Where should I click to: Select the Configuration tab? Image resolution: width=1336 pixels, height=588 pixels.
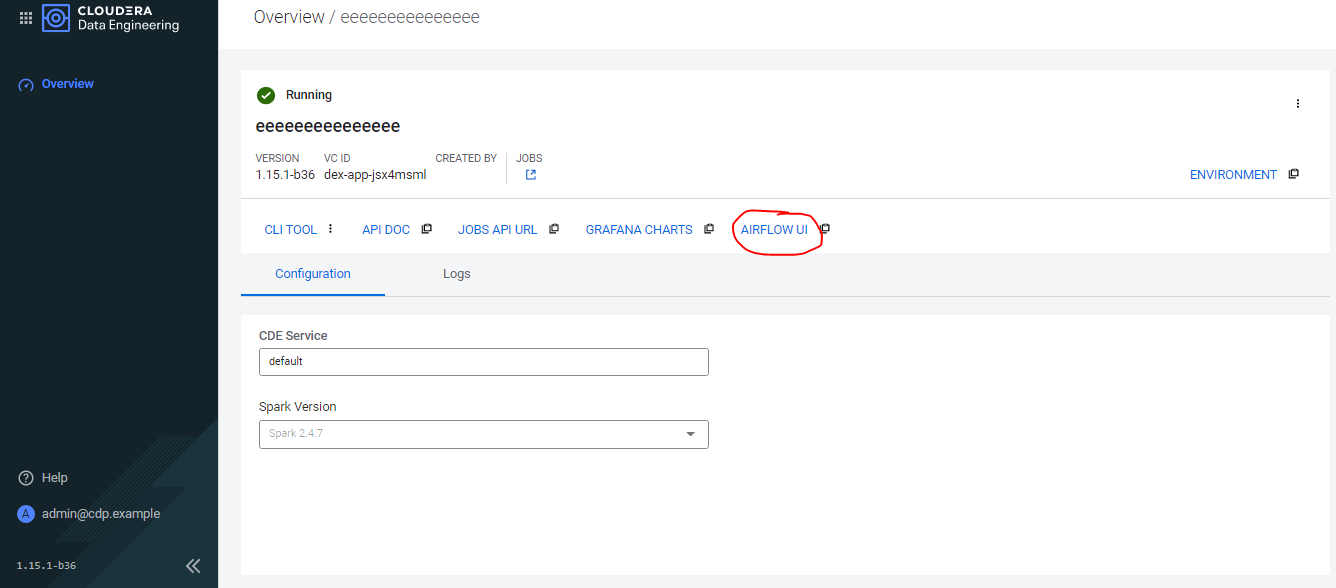(x=312, y=273)
